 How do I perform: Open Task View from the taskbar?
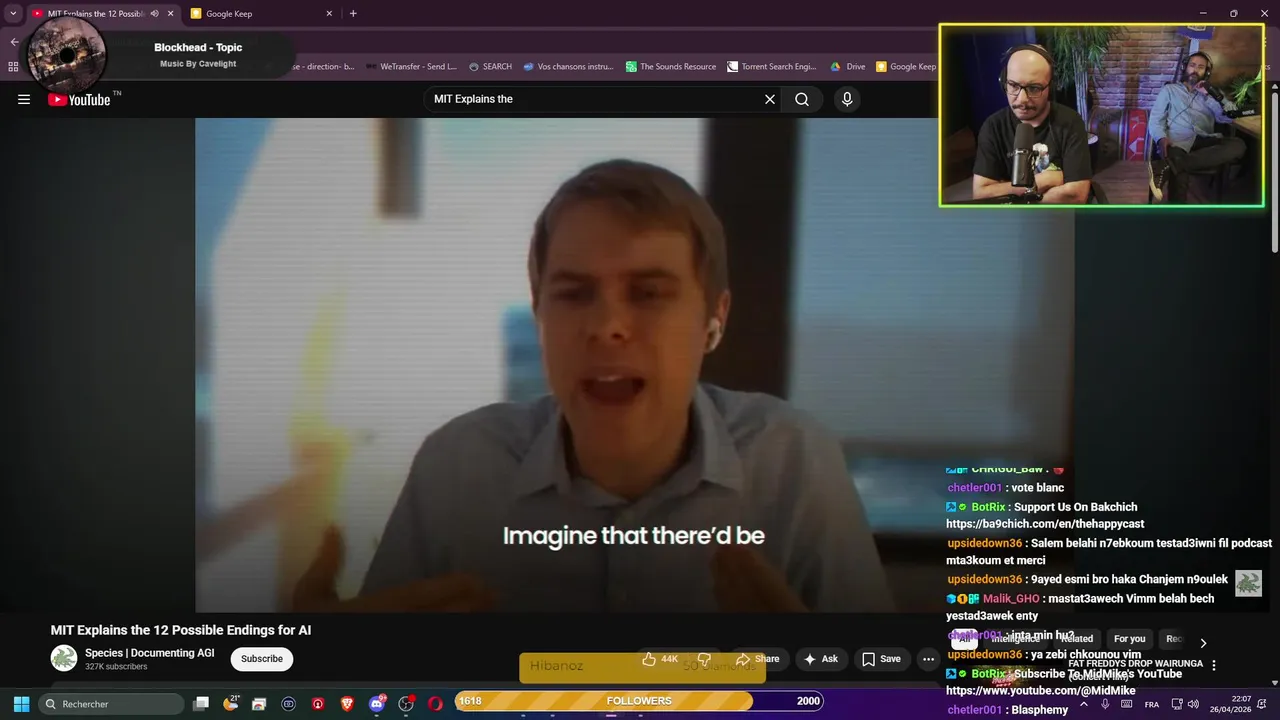[x=201, y=704]
